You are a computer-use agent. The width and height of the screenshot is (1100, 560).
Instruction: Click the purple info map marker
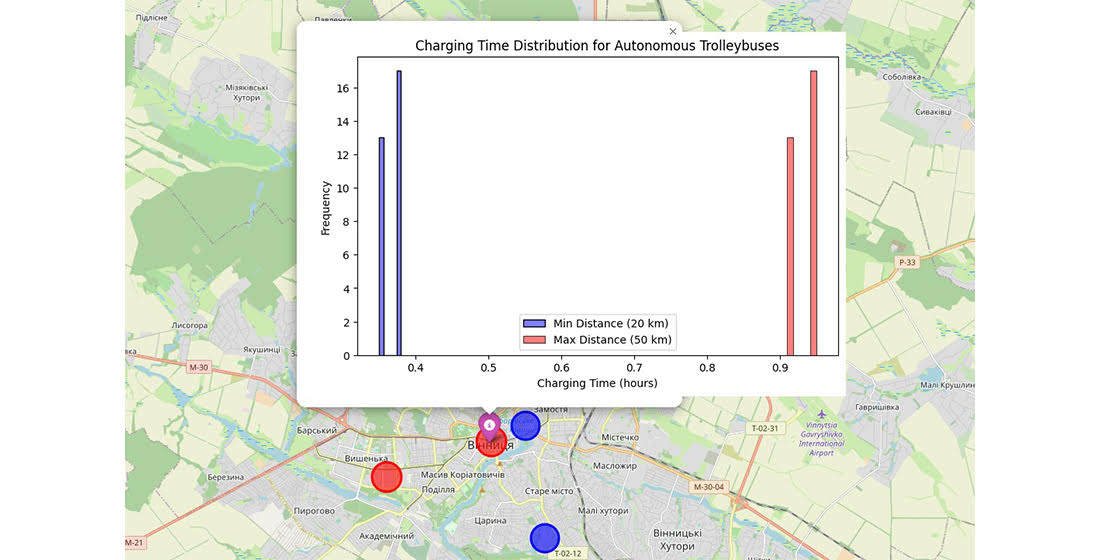[490, 426]
